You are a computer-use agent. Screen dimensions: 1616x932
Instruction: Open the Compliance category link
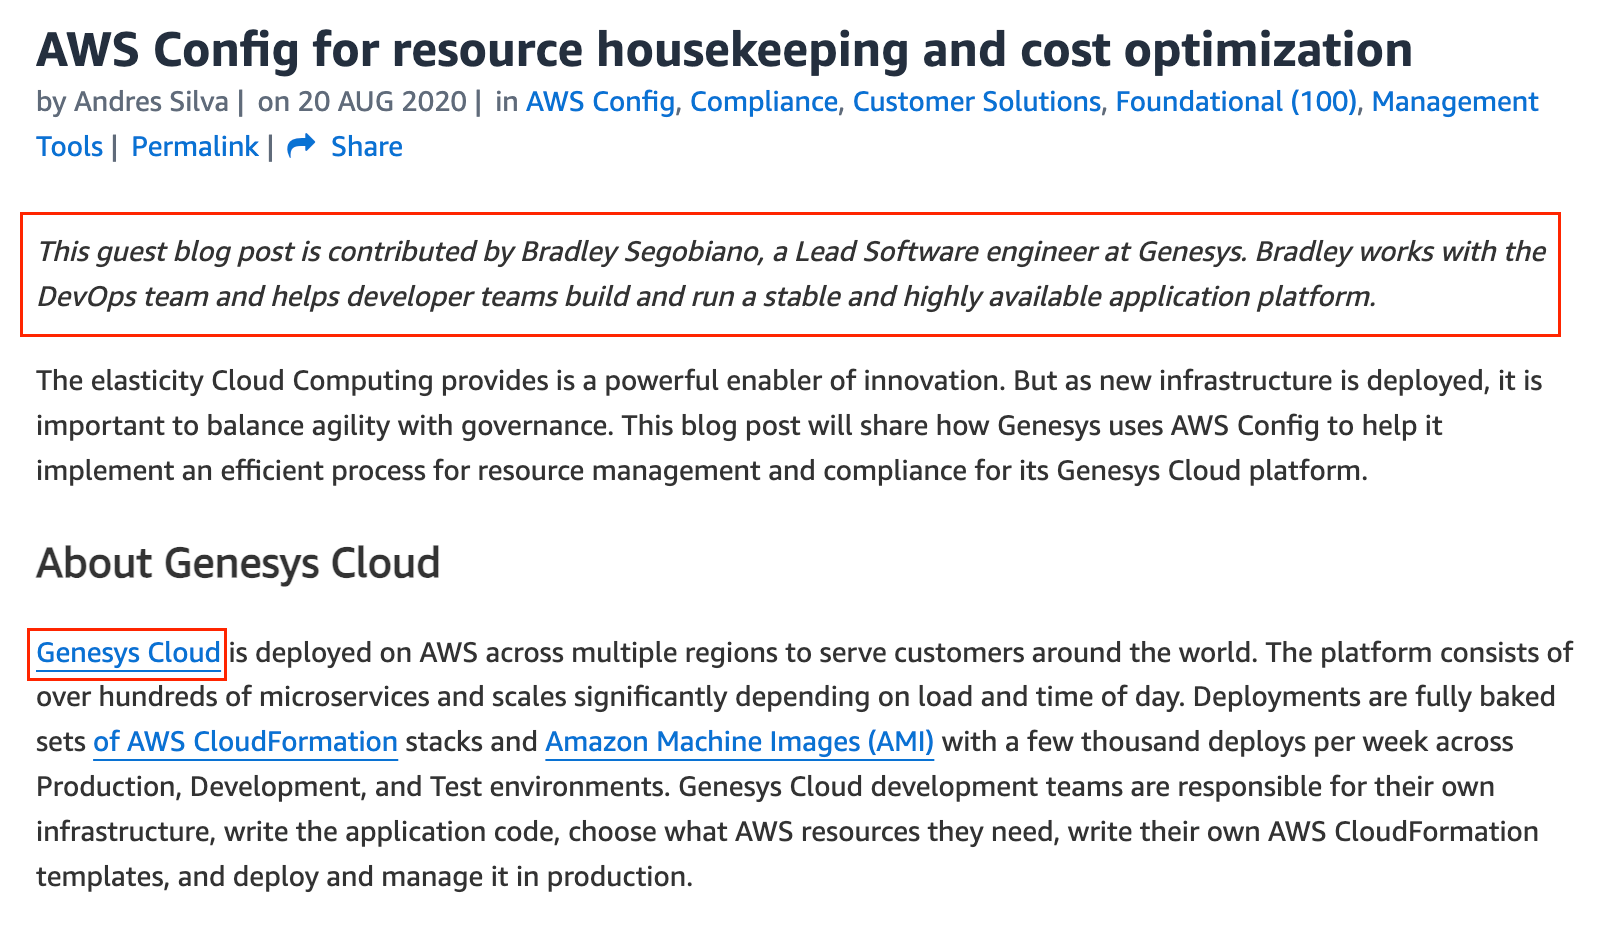764,102
